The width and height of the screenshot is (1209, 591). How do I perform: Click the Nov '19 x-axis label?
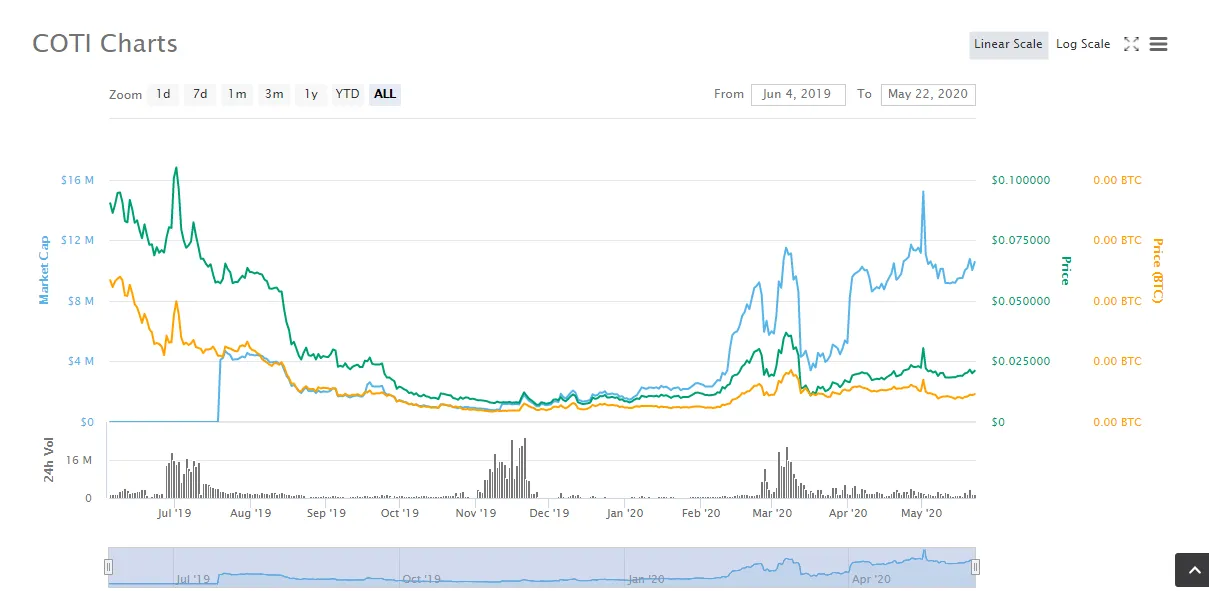(476, 513)
